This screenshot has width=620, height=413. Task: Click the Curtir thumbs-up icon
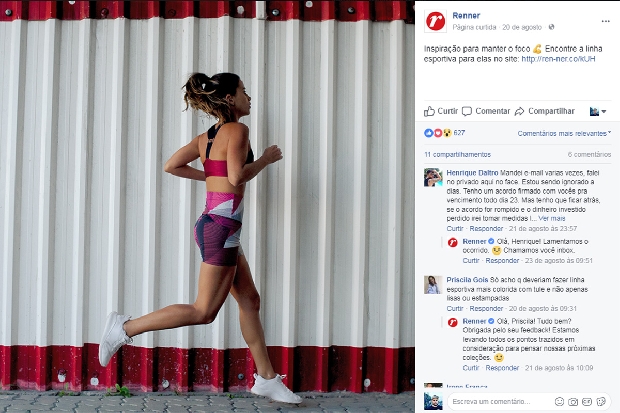429,111
